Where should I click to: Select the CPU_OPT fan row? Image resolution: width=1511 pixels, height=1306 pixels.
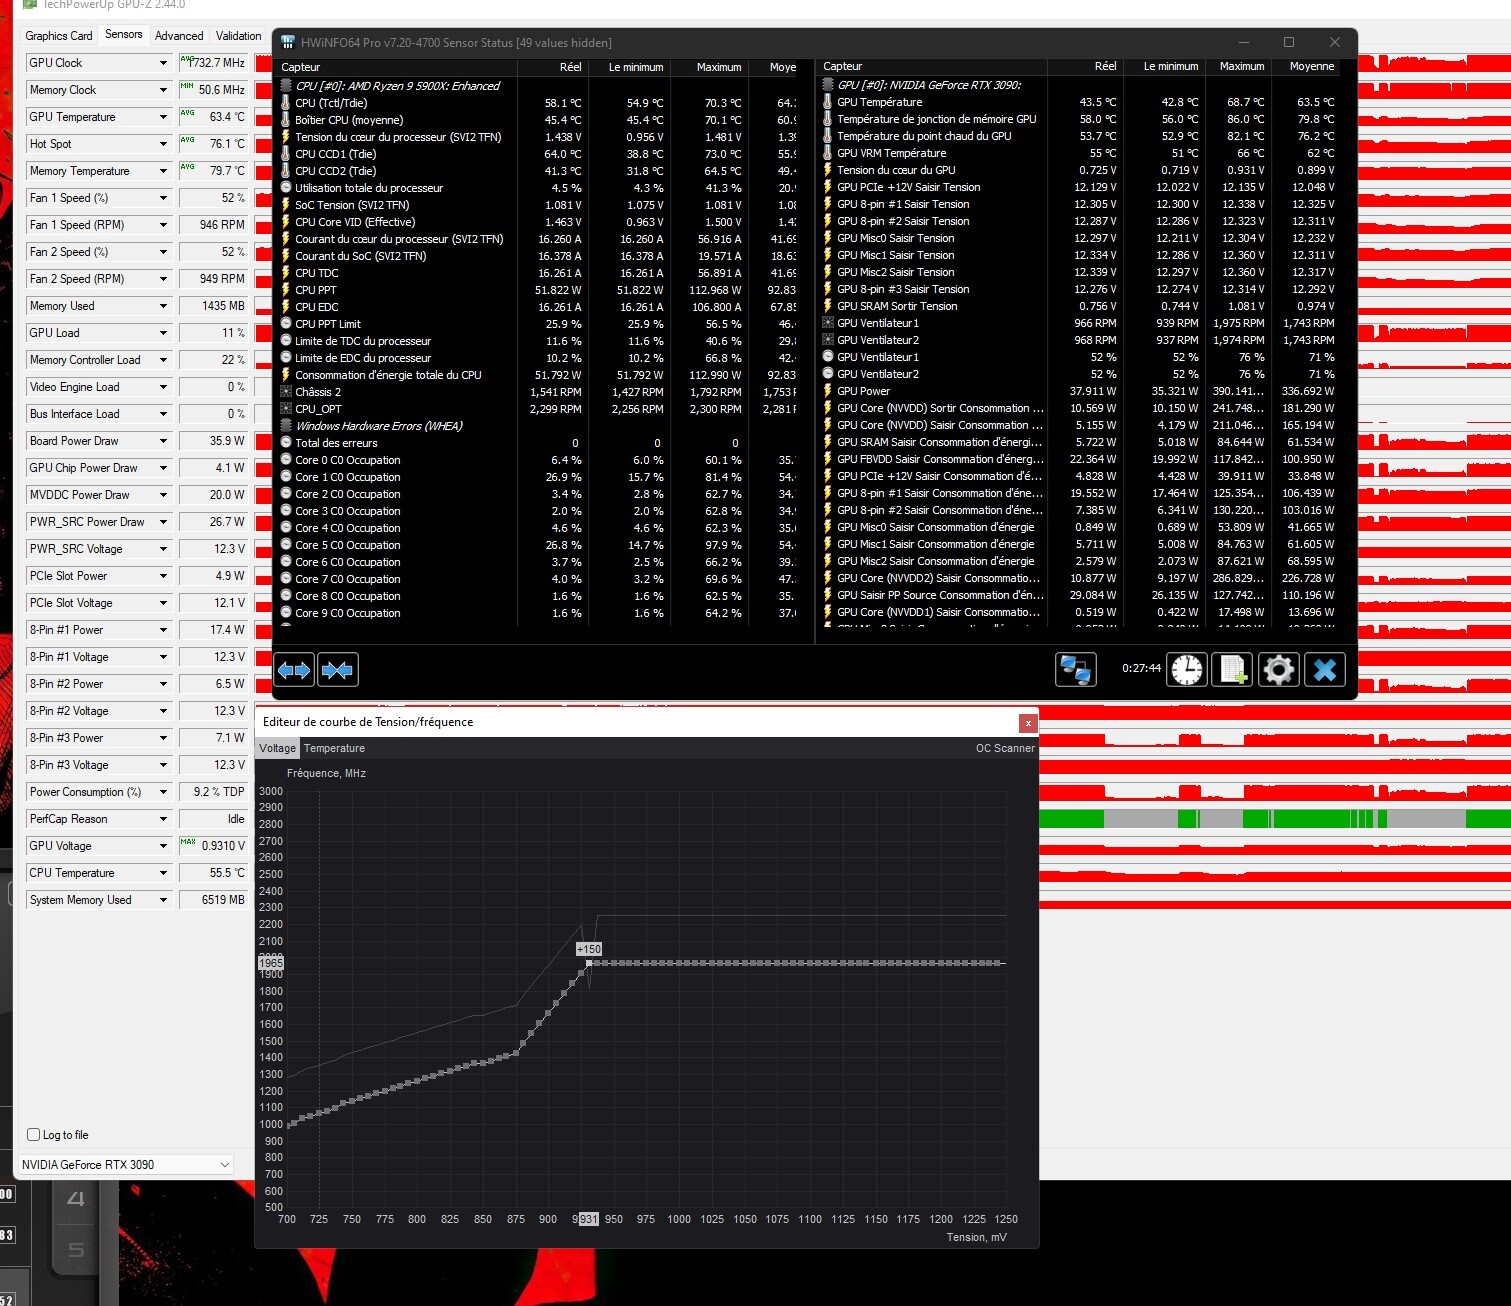click(538, 409)
